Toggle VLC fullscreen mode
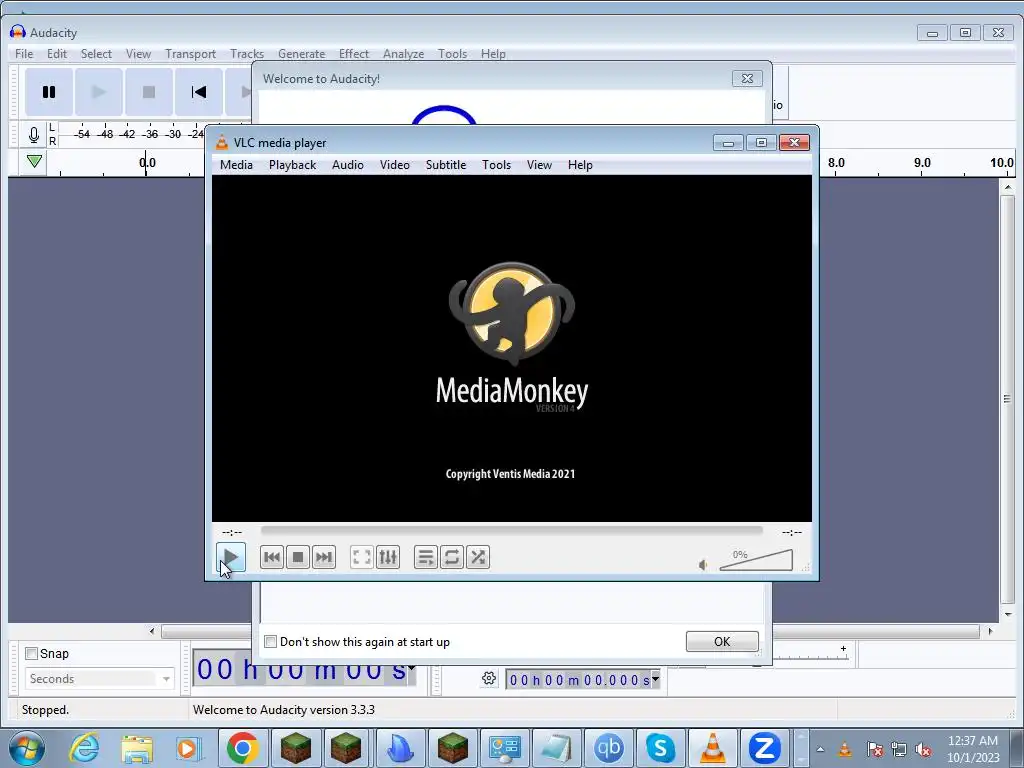The height and width of the screenshot is (768, 1024). [362, 557]
